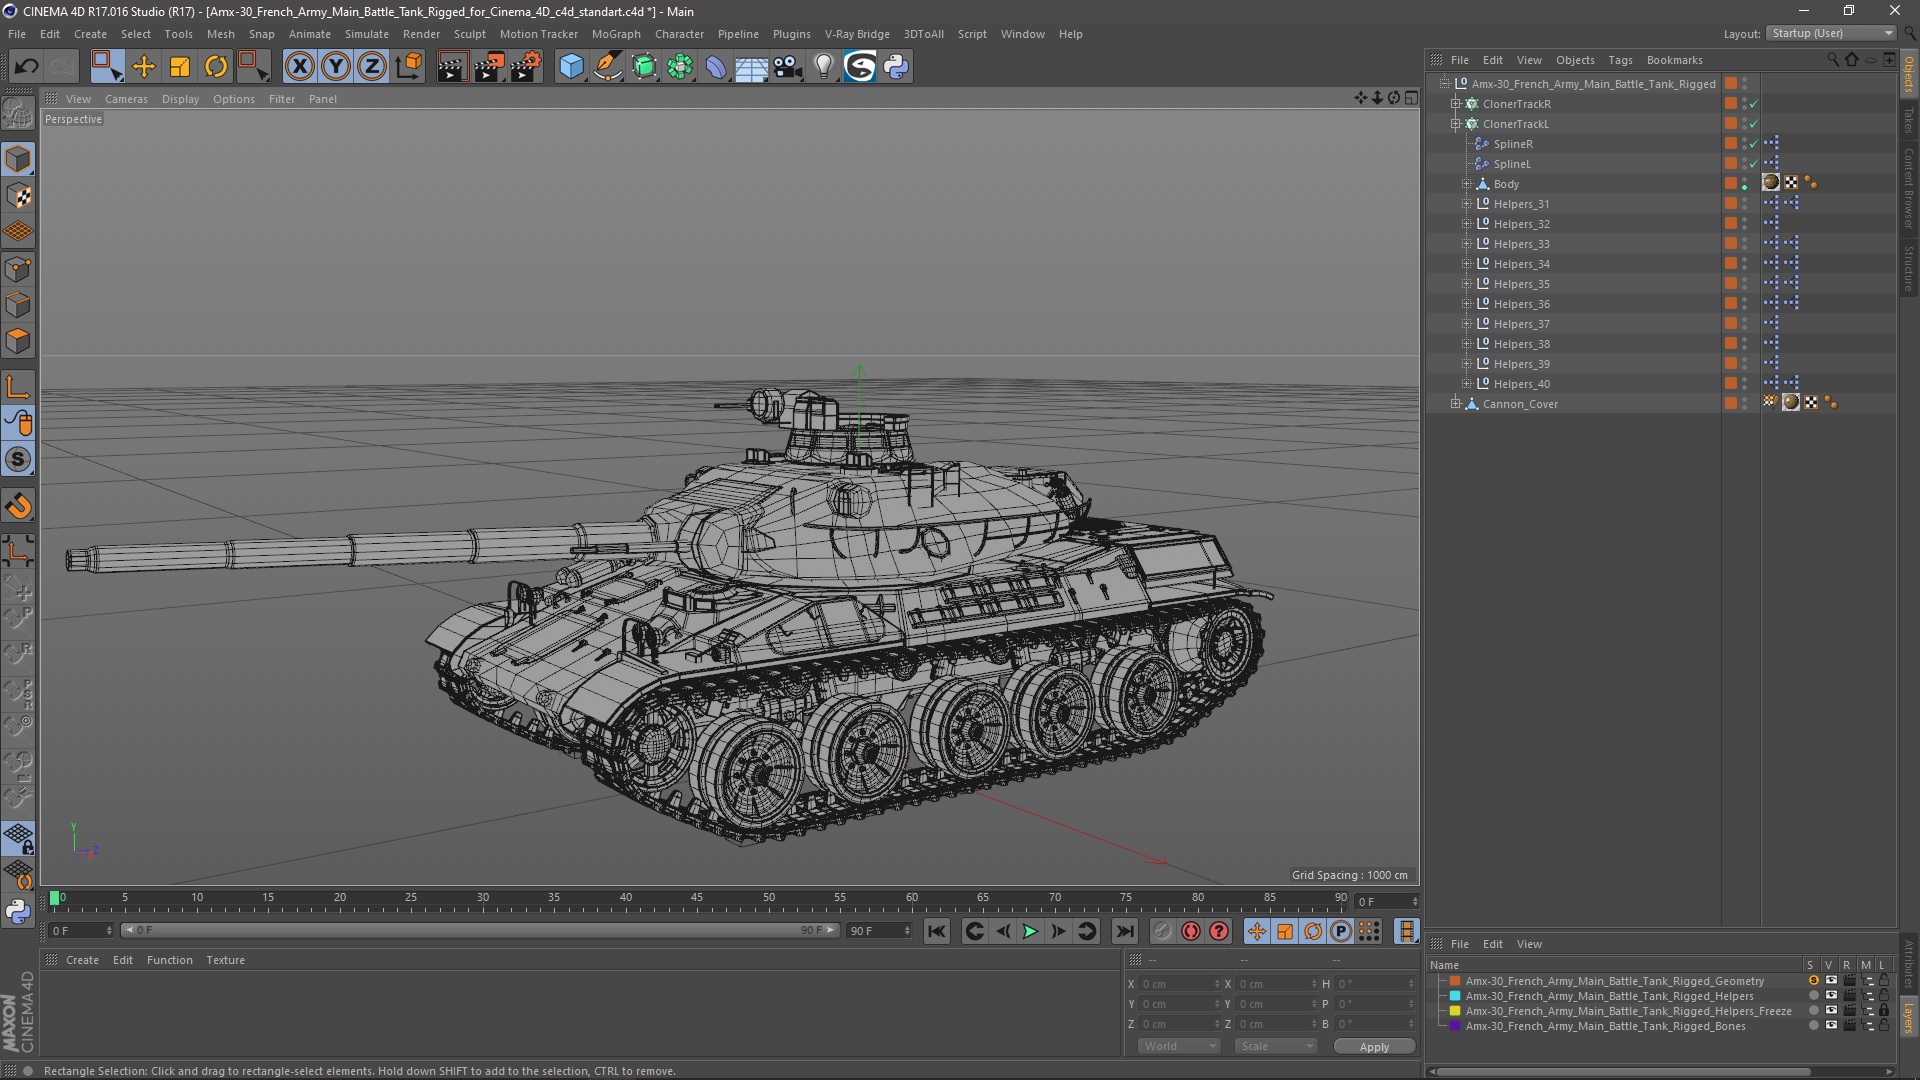Play the animation forward

coord(1030,931)
